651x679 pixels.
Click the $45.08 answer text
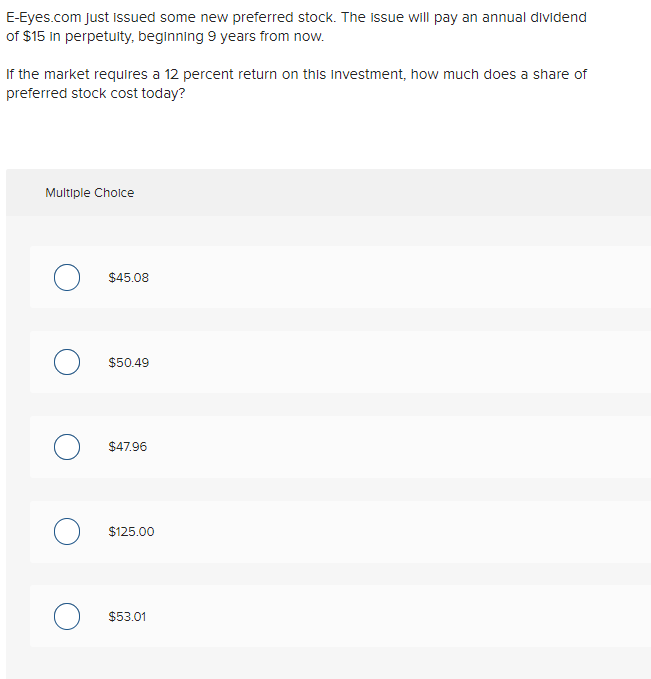128,277
